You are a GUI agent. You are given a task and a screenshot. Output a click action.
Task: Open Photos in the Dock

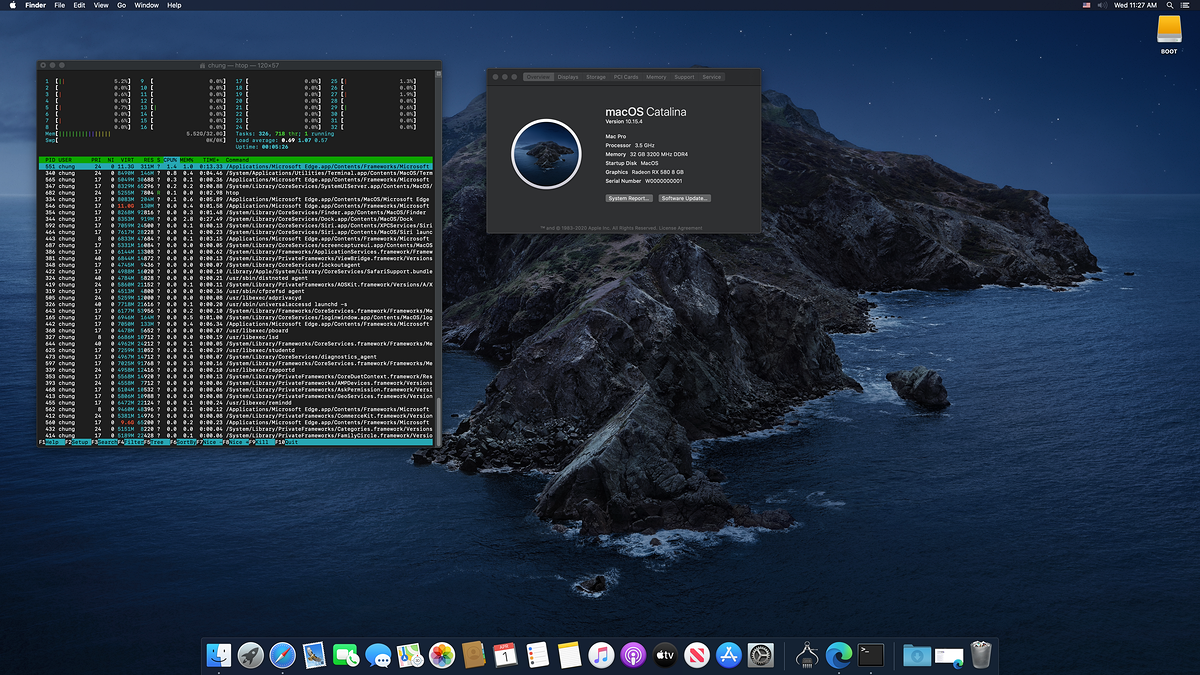coord(441,655)
